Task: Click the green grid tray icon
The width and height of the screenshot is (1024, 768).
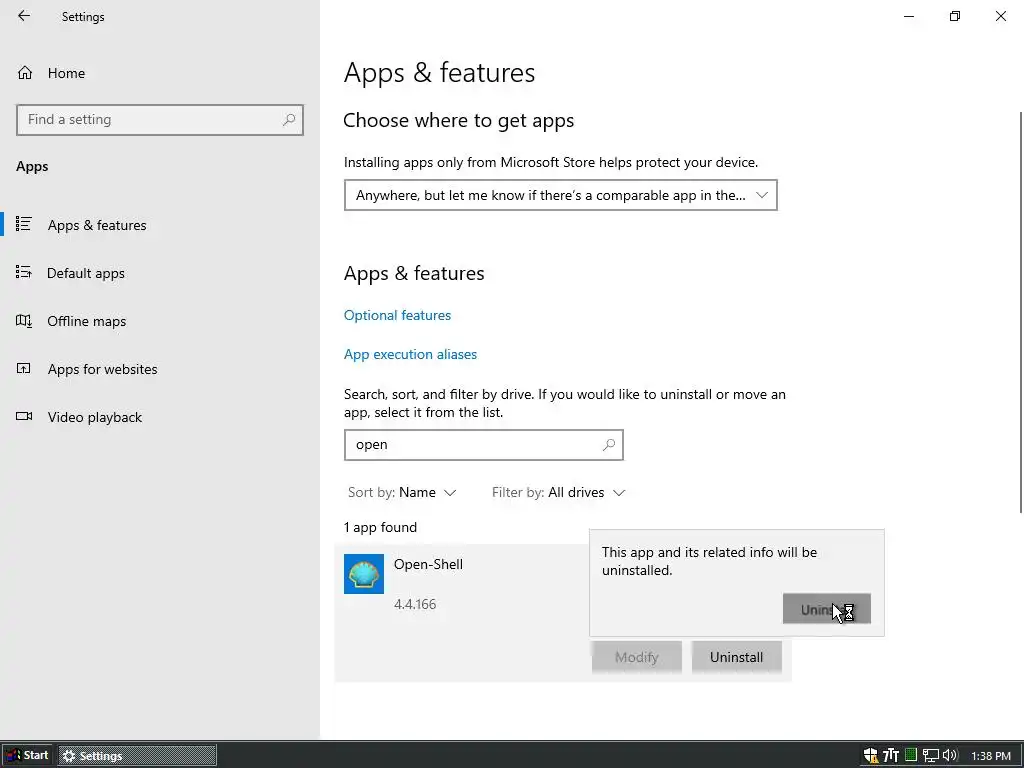Action: click(x=911, y=755)
